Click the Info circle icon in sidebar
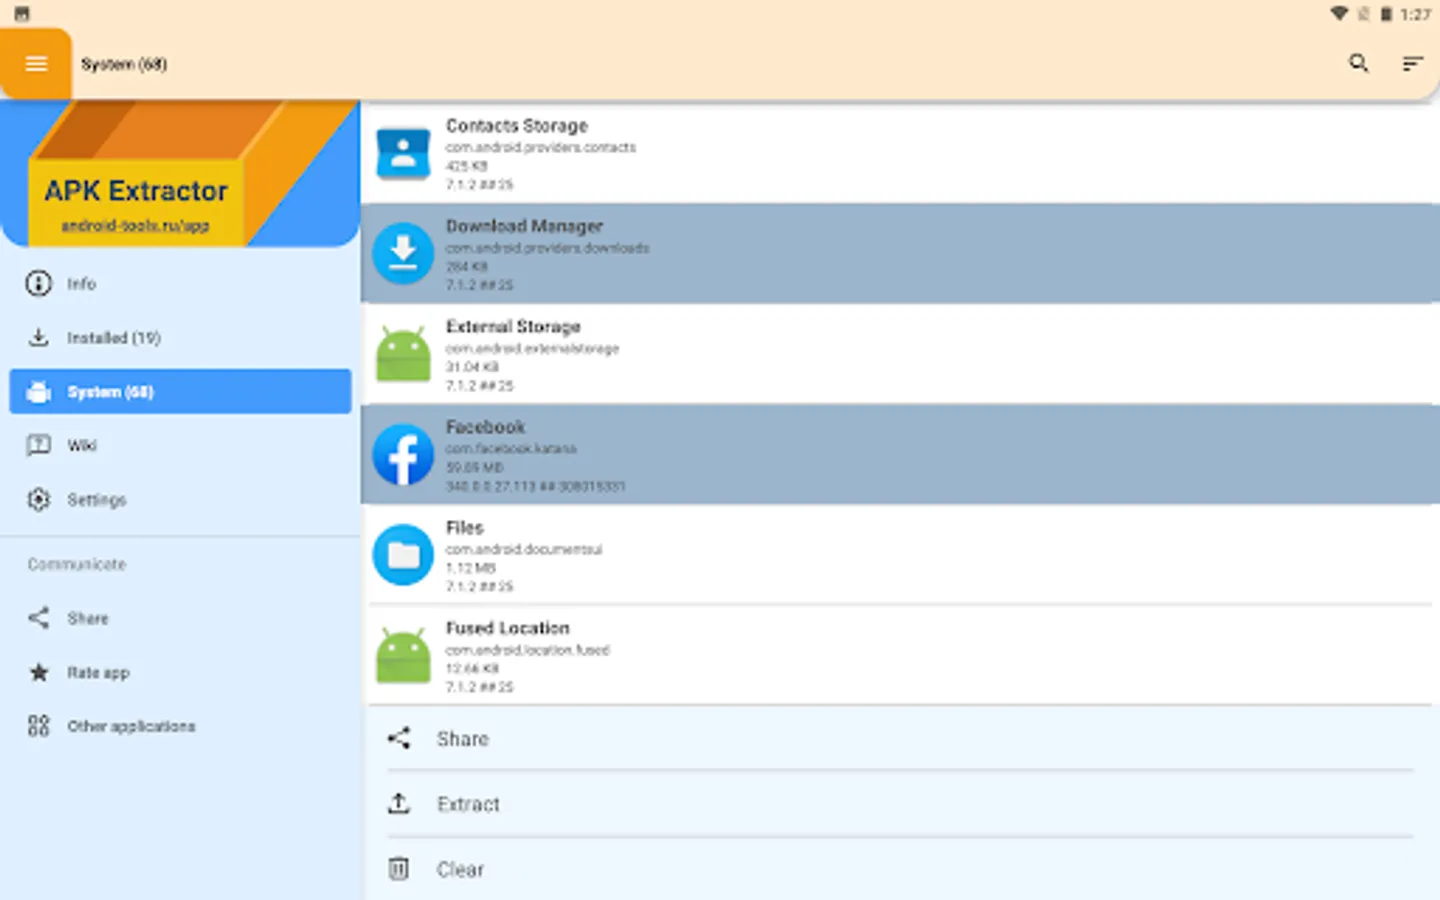Viewport: 1440px width, 900px height. 38,284
